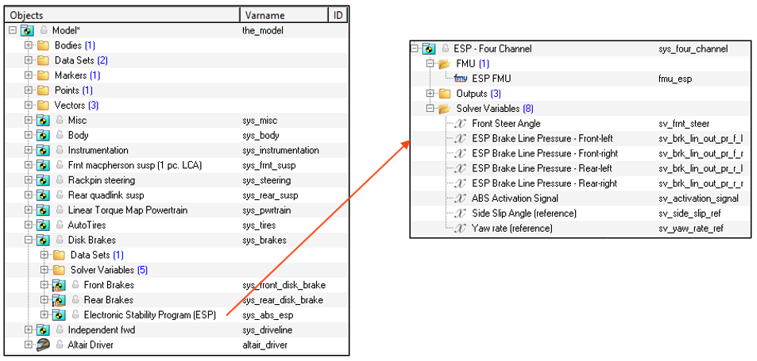Screen dimensions: 757x361
Task: Click the ESP - Four Channel system icon
Action: [x=429, y=48]
